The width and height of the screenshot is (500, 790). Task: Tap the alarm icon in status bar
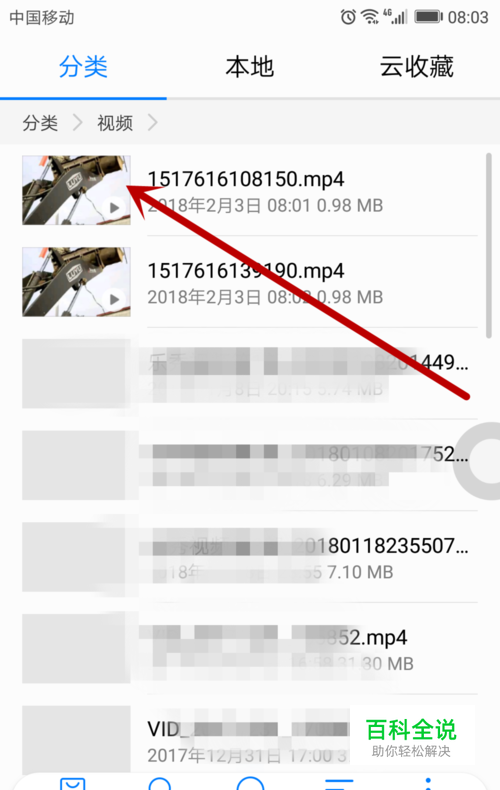[348, 17]
